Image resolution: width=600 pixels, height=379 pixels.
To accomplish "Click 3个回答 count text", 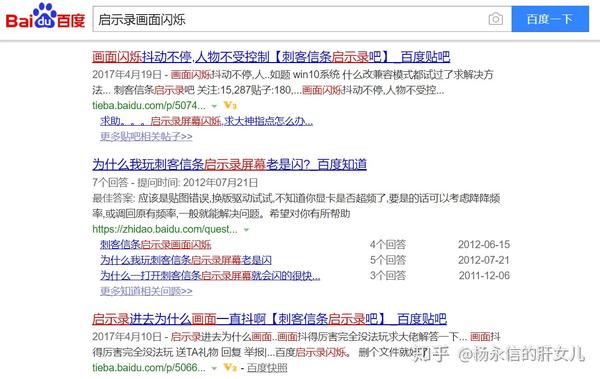I will point(388,275).
